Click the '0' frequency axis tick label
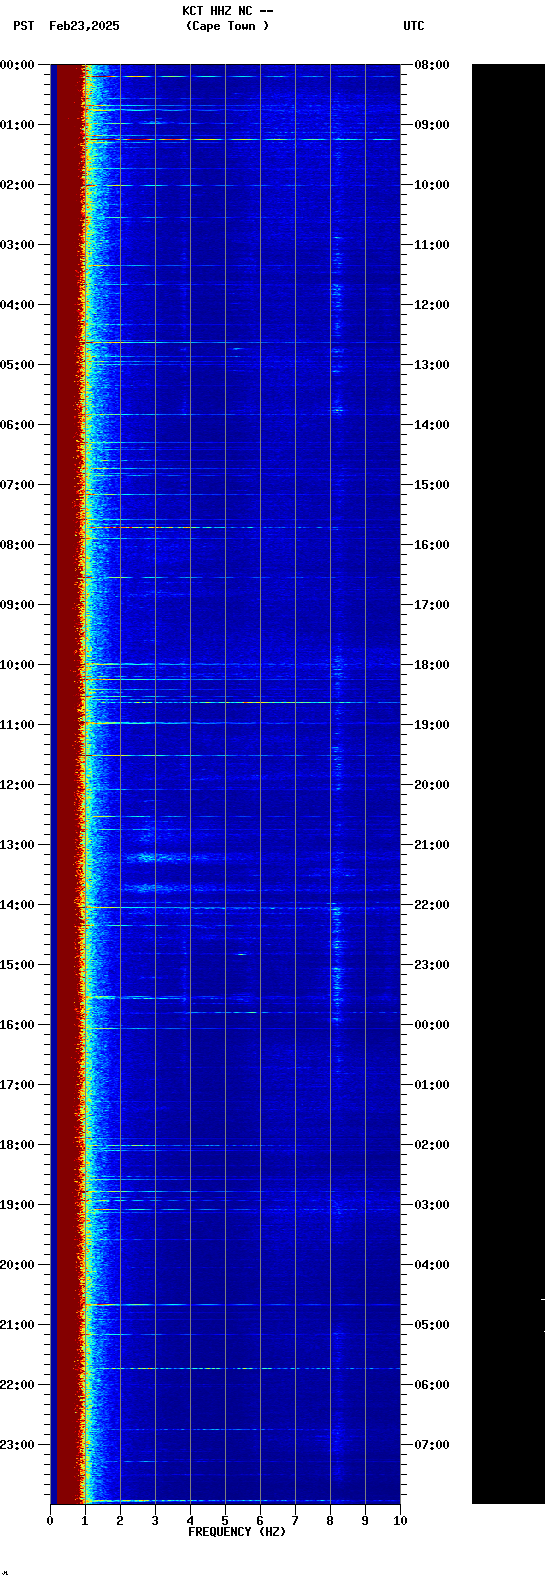 coord(50,1521)
